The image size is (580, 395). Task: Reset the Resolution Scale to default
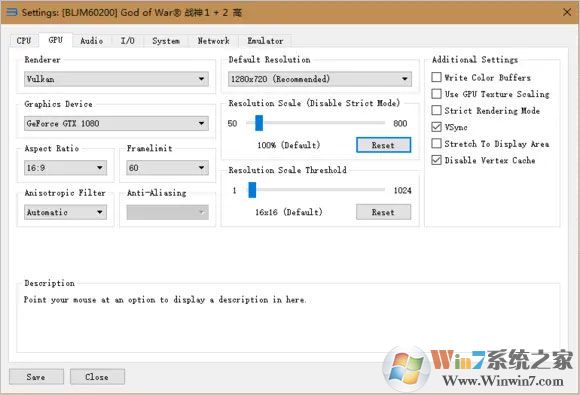383,145
